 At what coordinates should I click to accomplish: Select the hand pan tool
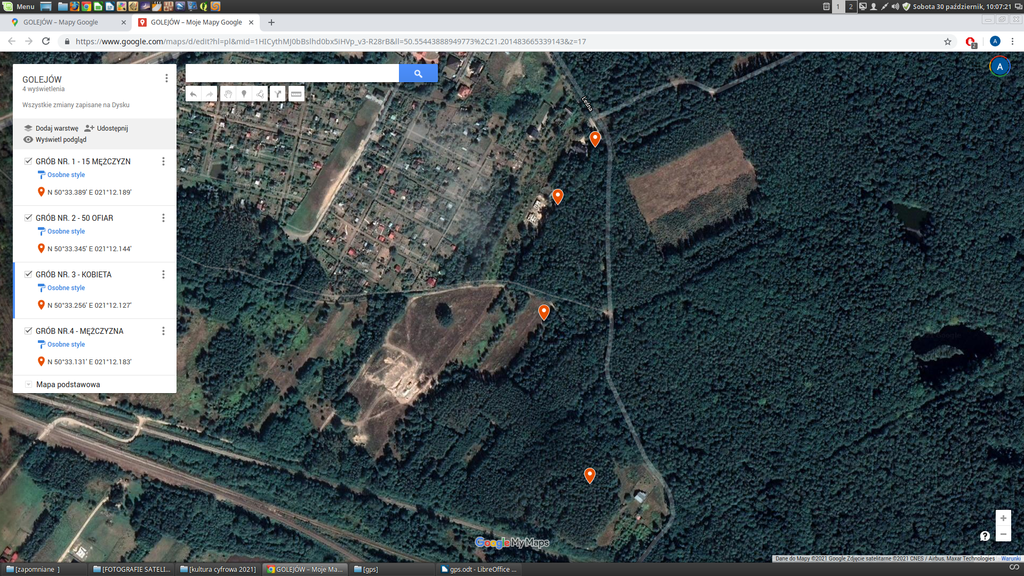click(227, 94)
